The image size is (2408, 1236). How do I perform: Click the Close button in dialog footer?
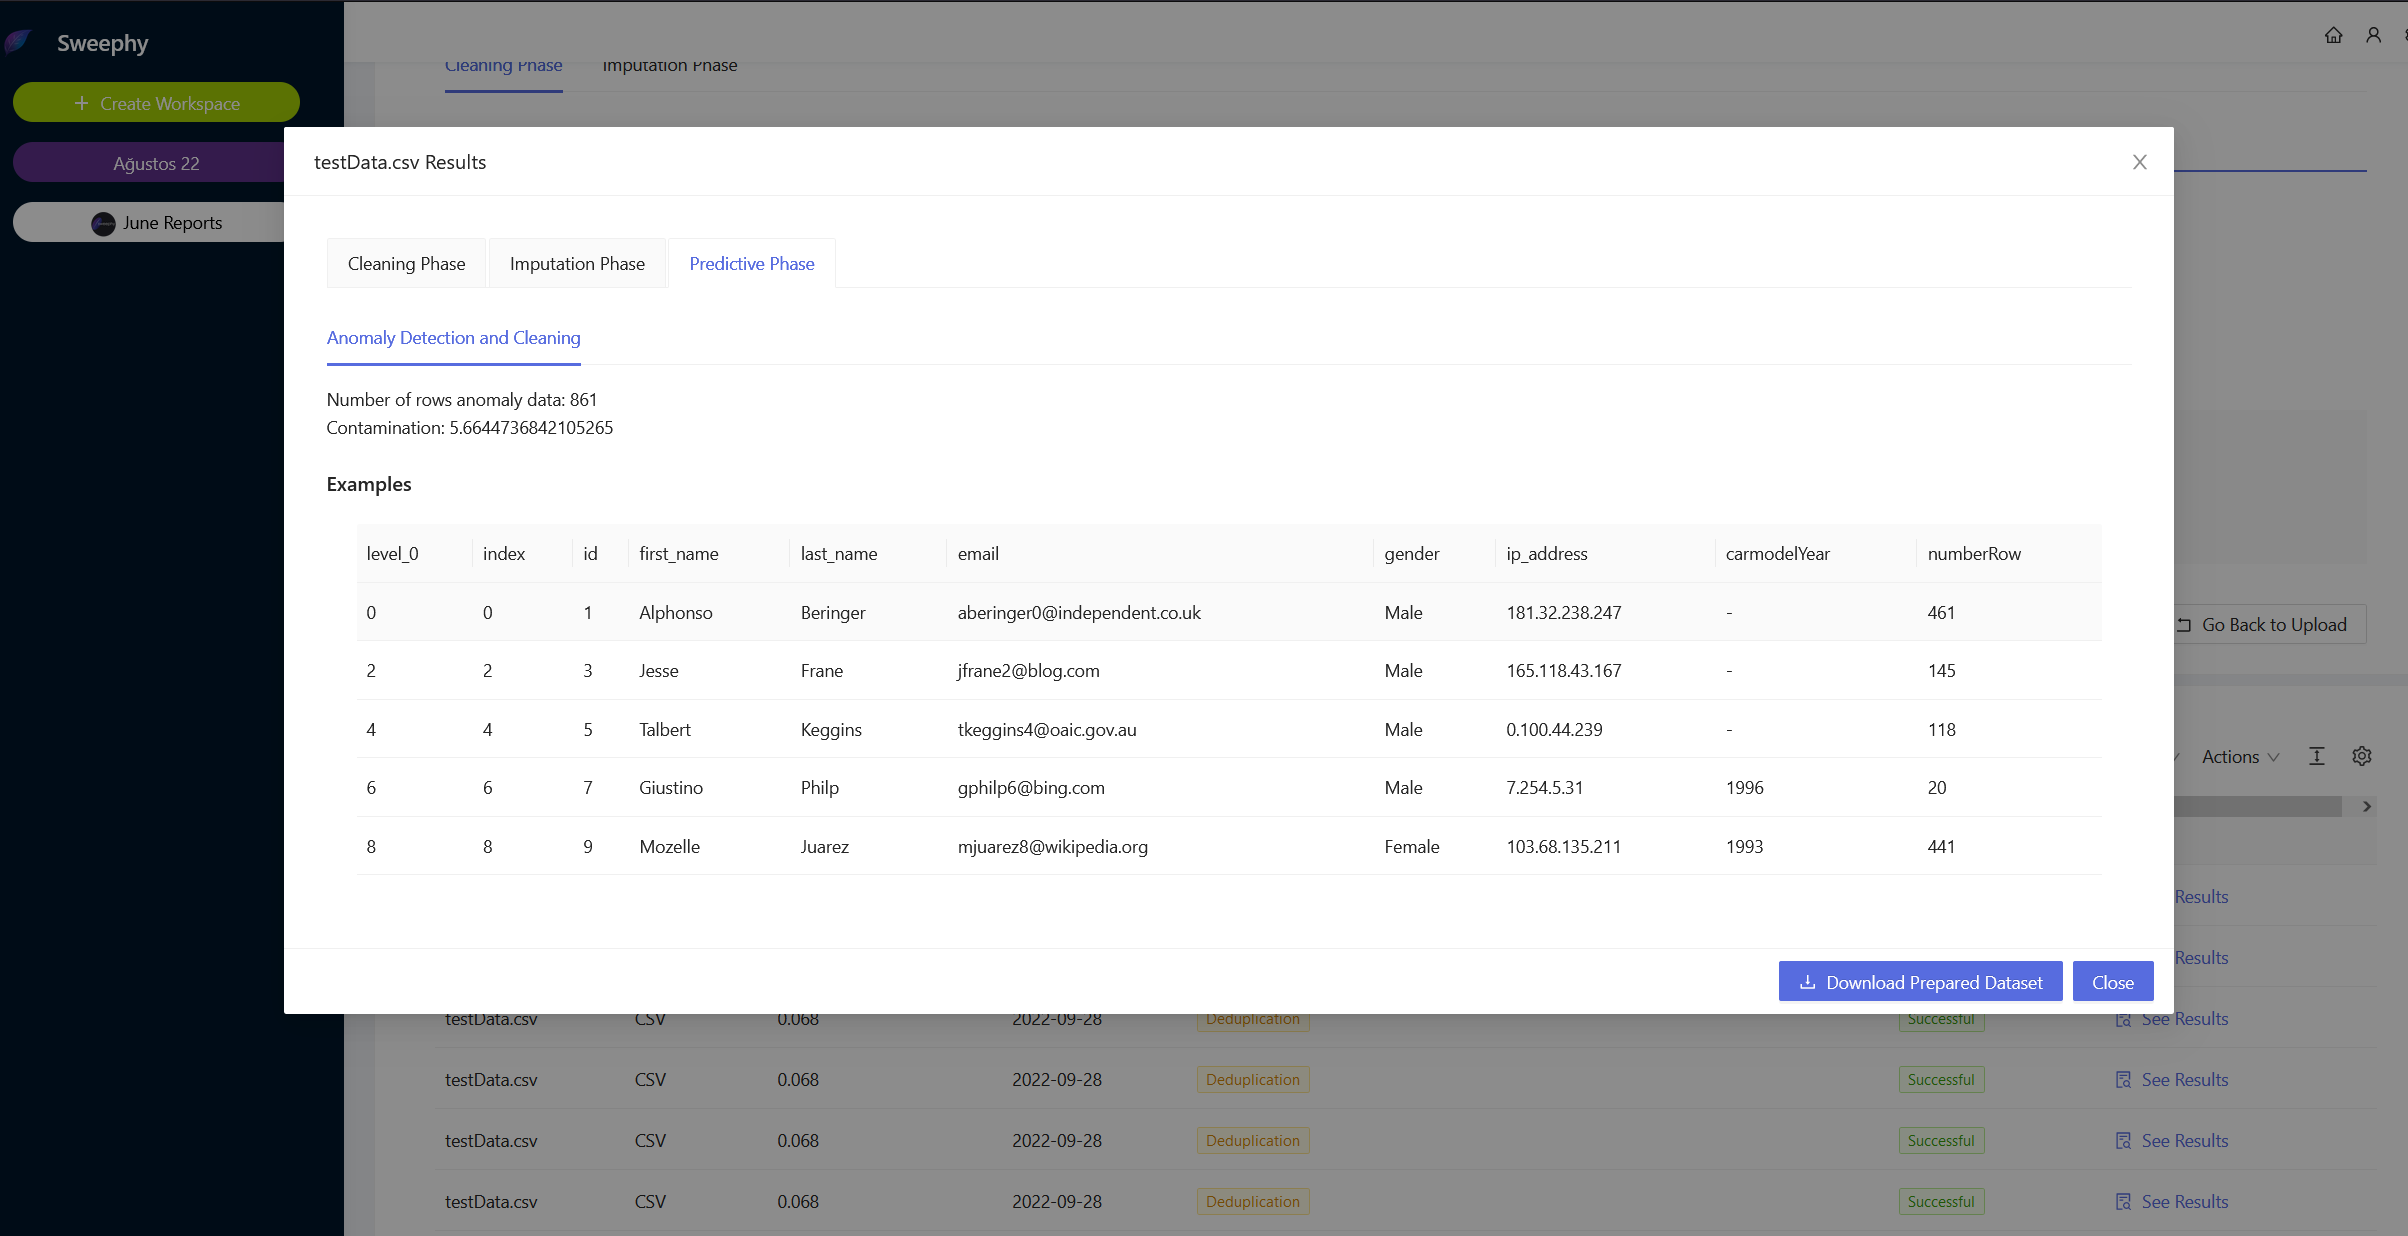2113,982
